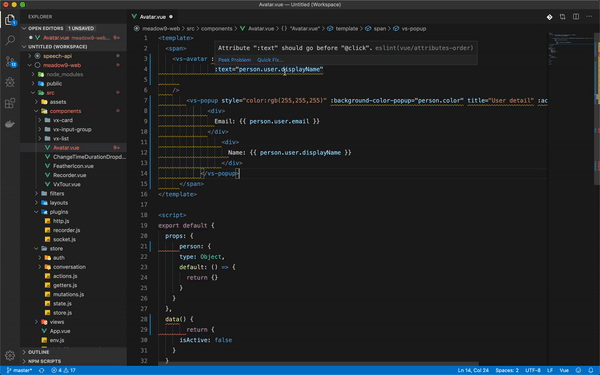Click the editor horizontal scrollbar
This screenshot has height=375, width=600.
click(318, 364)
